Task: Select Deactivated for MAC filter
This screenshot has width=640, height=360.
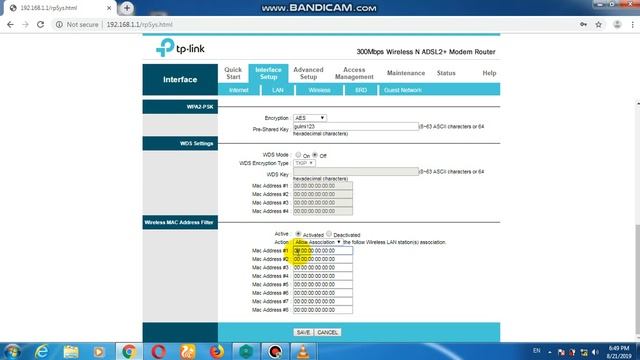Action: (329, 234)
